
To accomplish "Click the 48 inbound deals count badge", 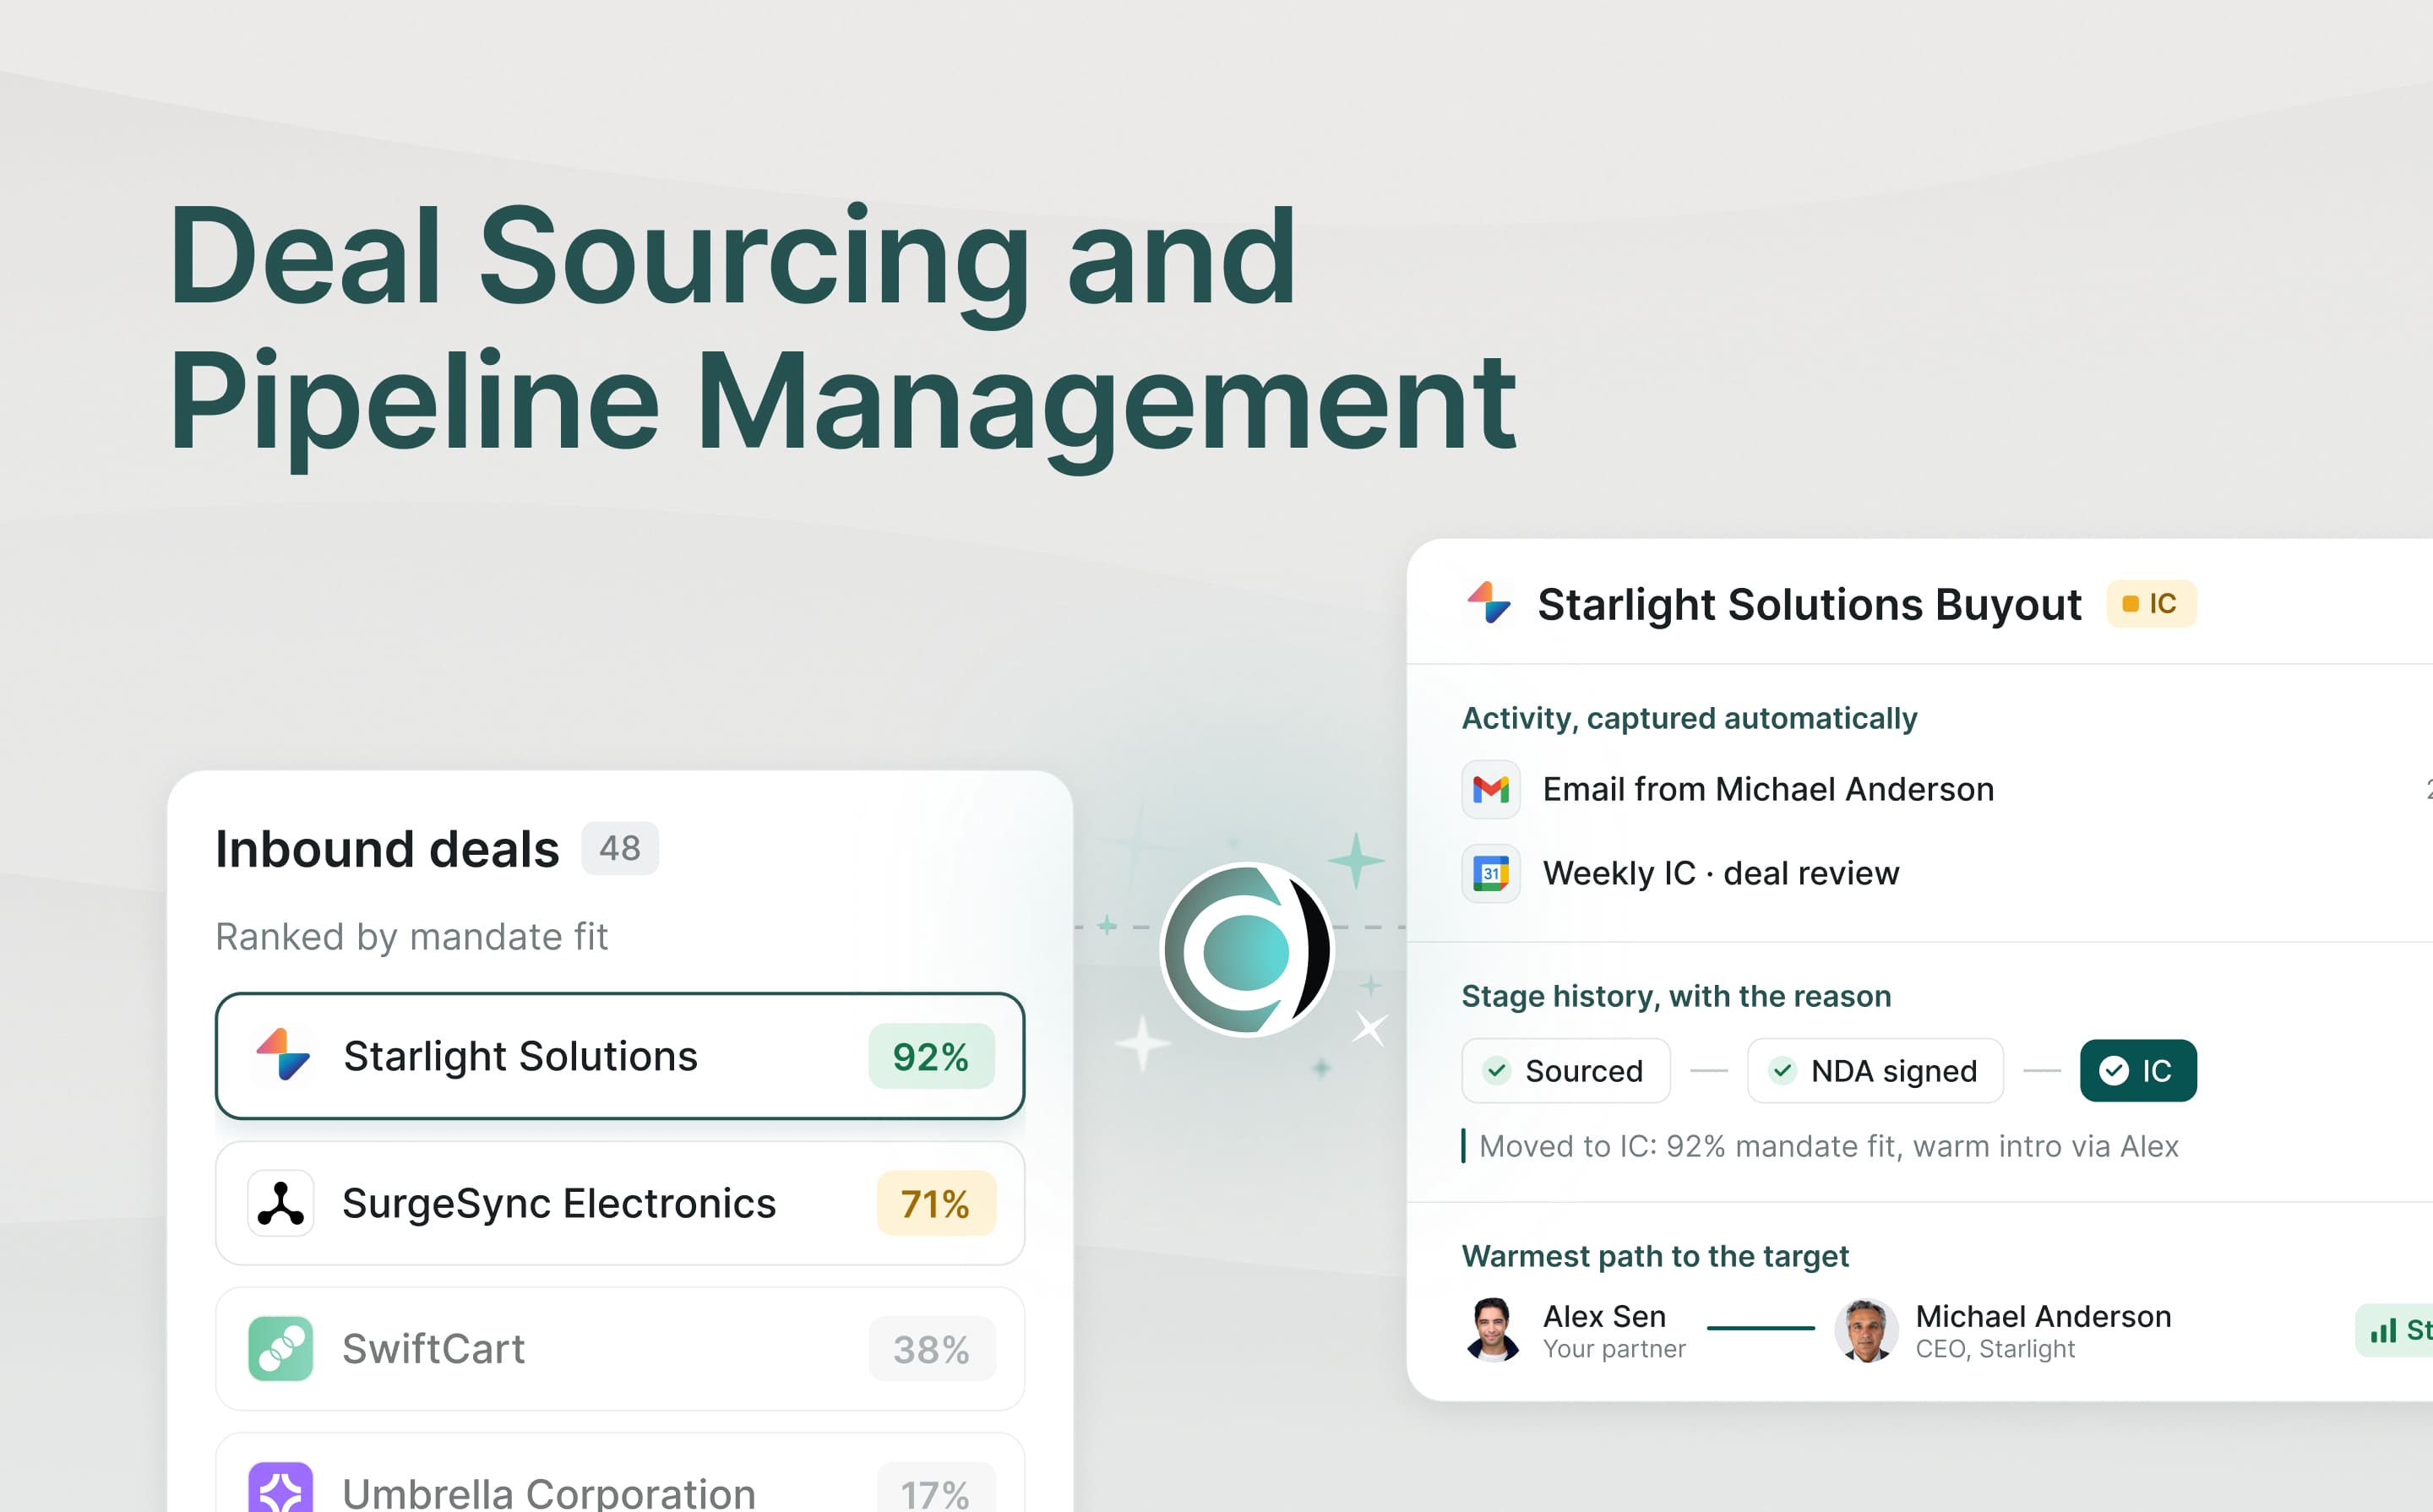I will 620,848.
